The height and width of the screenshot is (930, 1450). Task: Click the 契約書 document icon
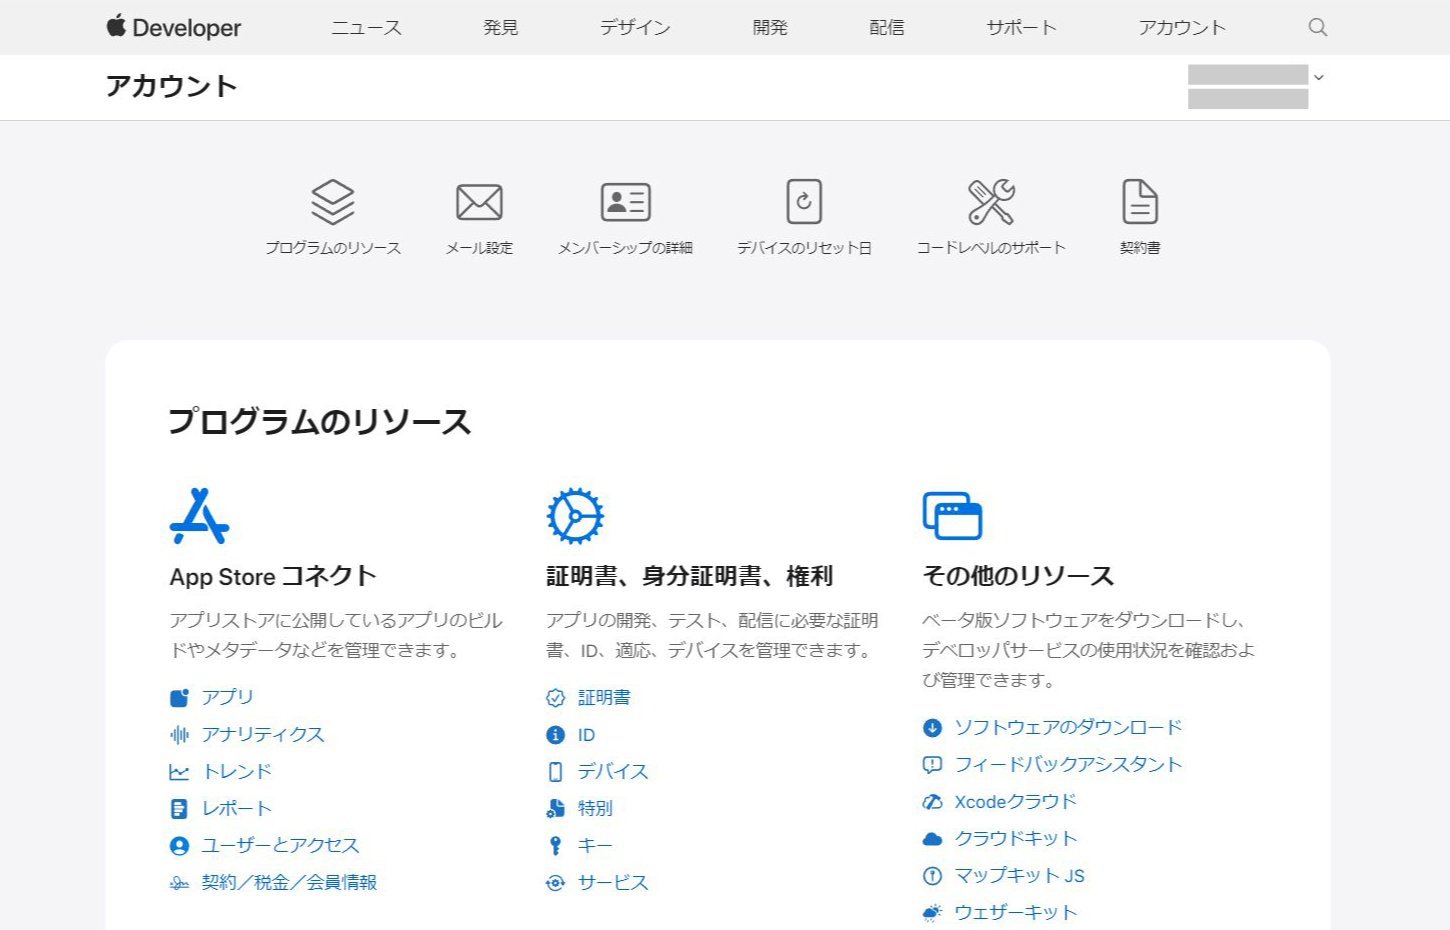pyautogui.click(x=1139, y=202)
